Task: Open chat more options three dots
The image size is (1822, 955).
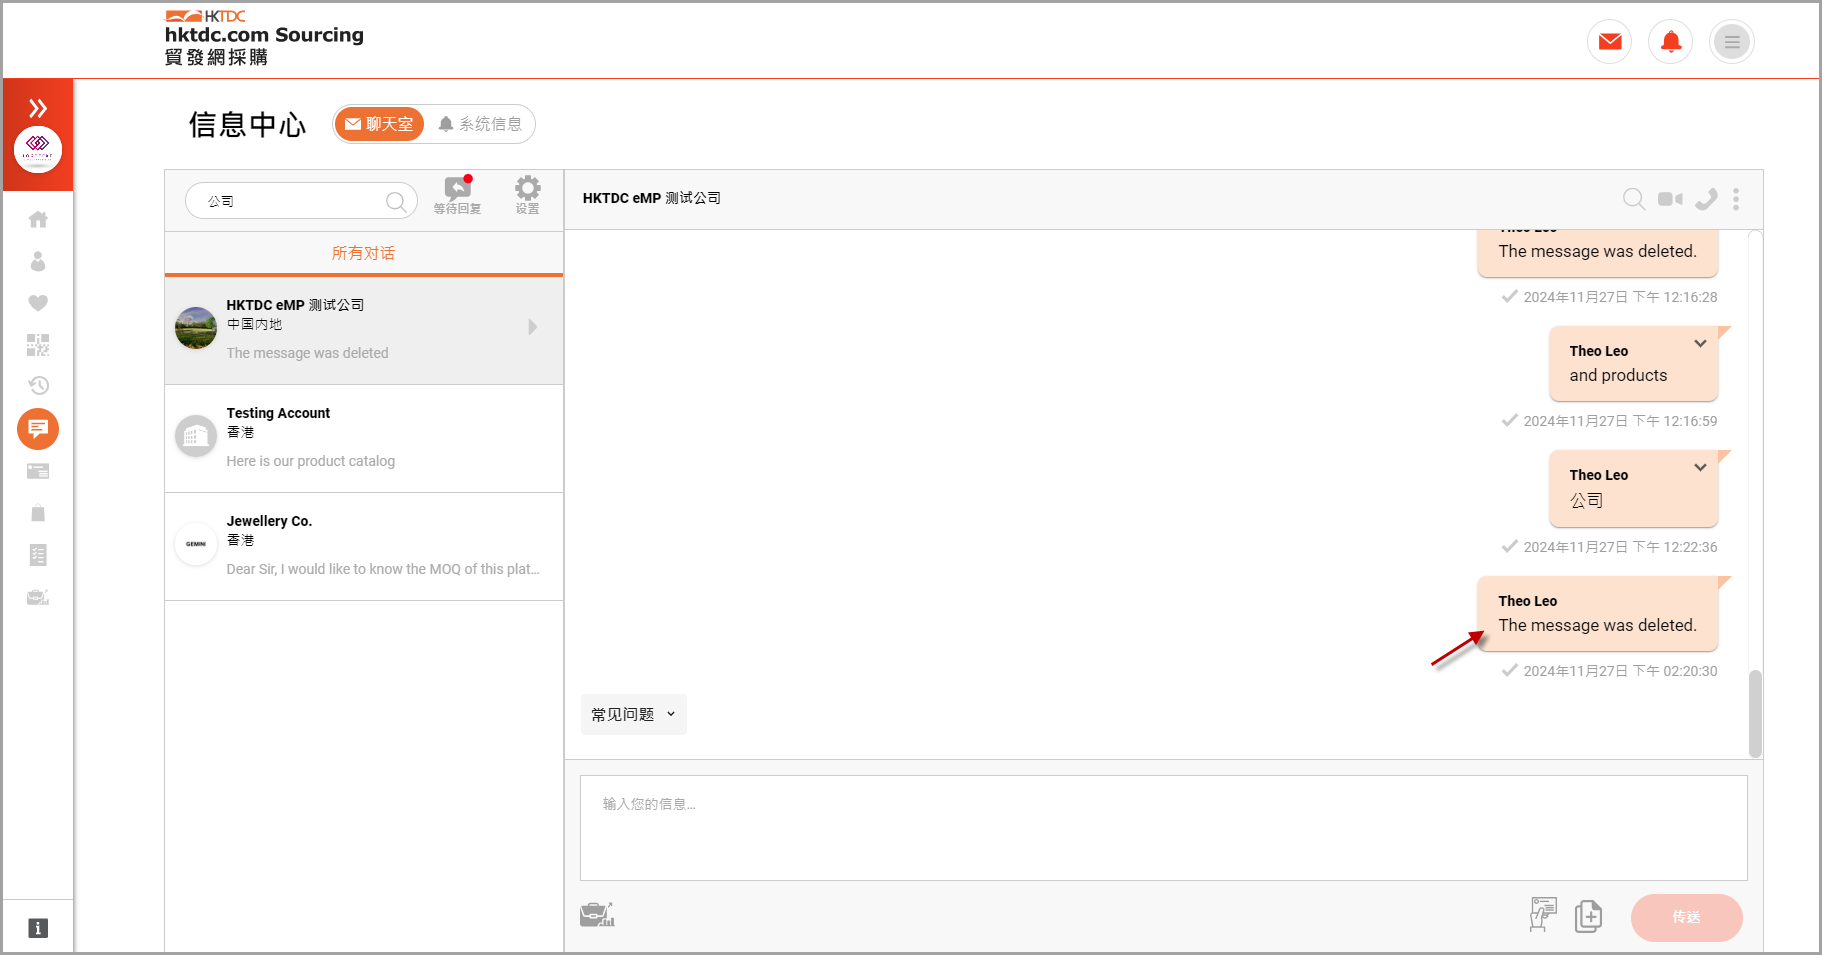Action: 1736,199
